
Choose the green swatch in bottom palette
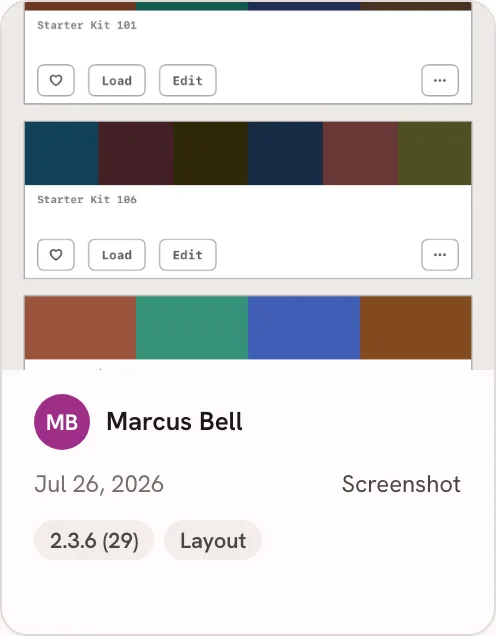[192, 328]
